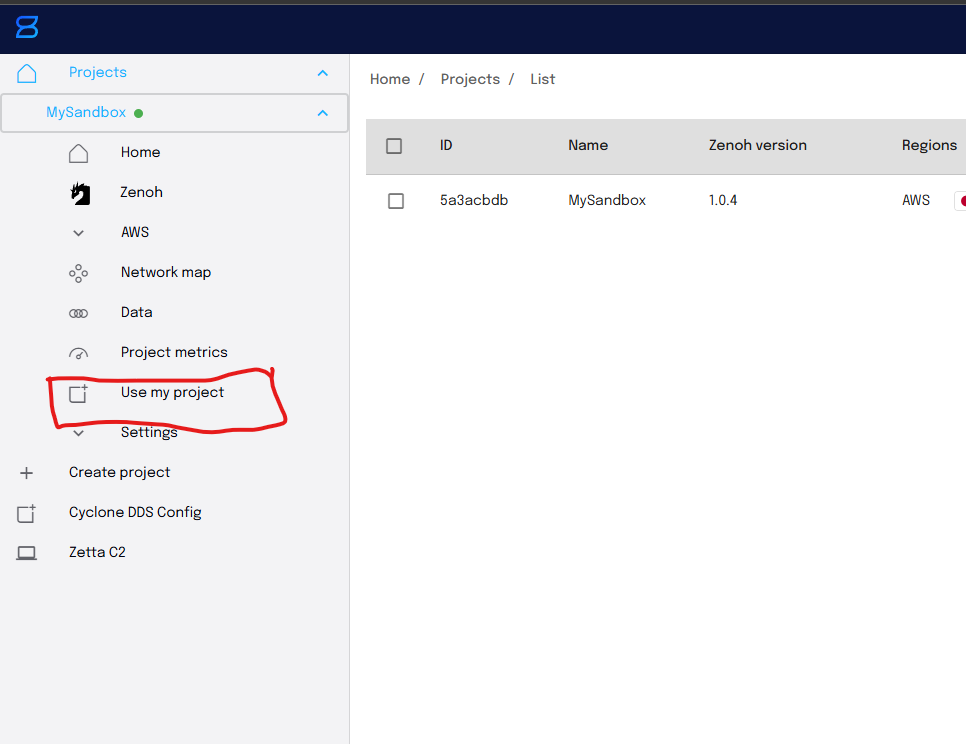Viewport: 966px width, 744px height.
Task: Click the Zetta C2 laptop icon
Action: click(26, 553)
